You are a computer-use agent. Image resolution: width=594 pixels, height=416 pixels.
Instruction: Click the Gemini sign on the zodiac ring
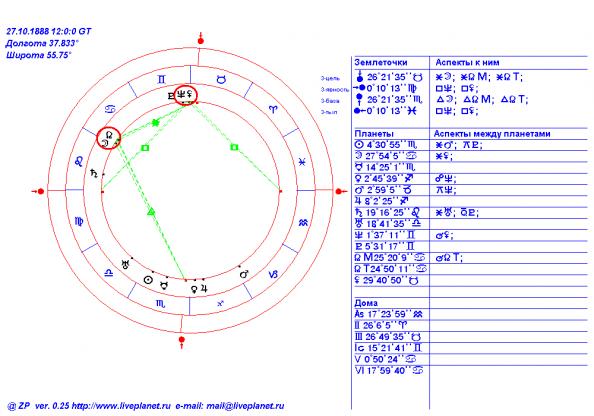coord(161,80)
